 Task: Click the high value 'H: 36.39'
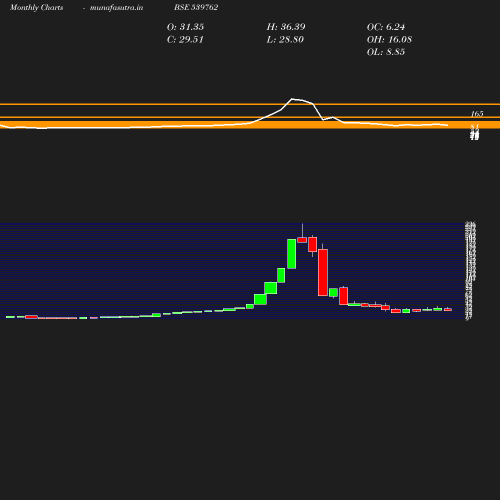click(286, 27)
